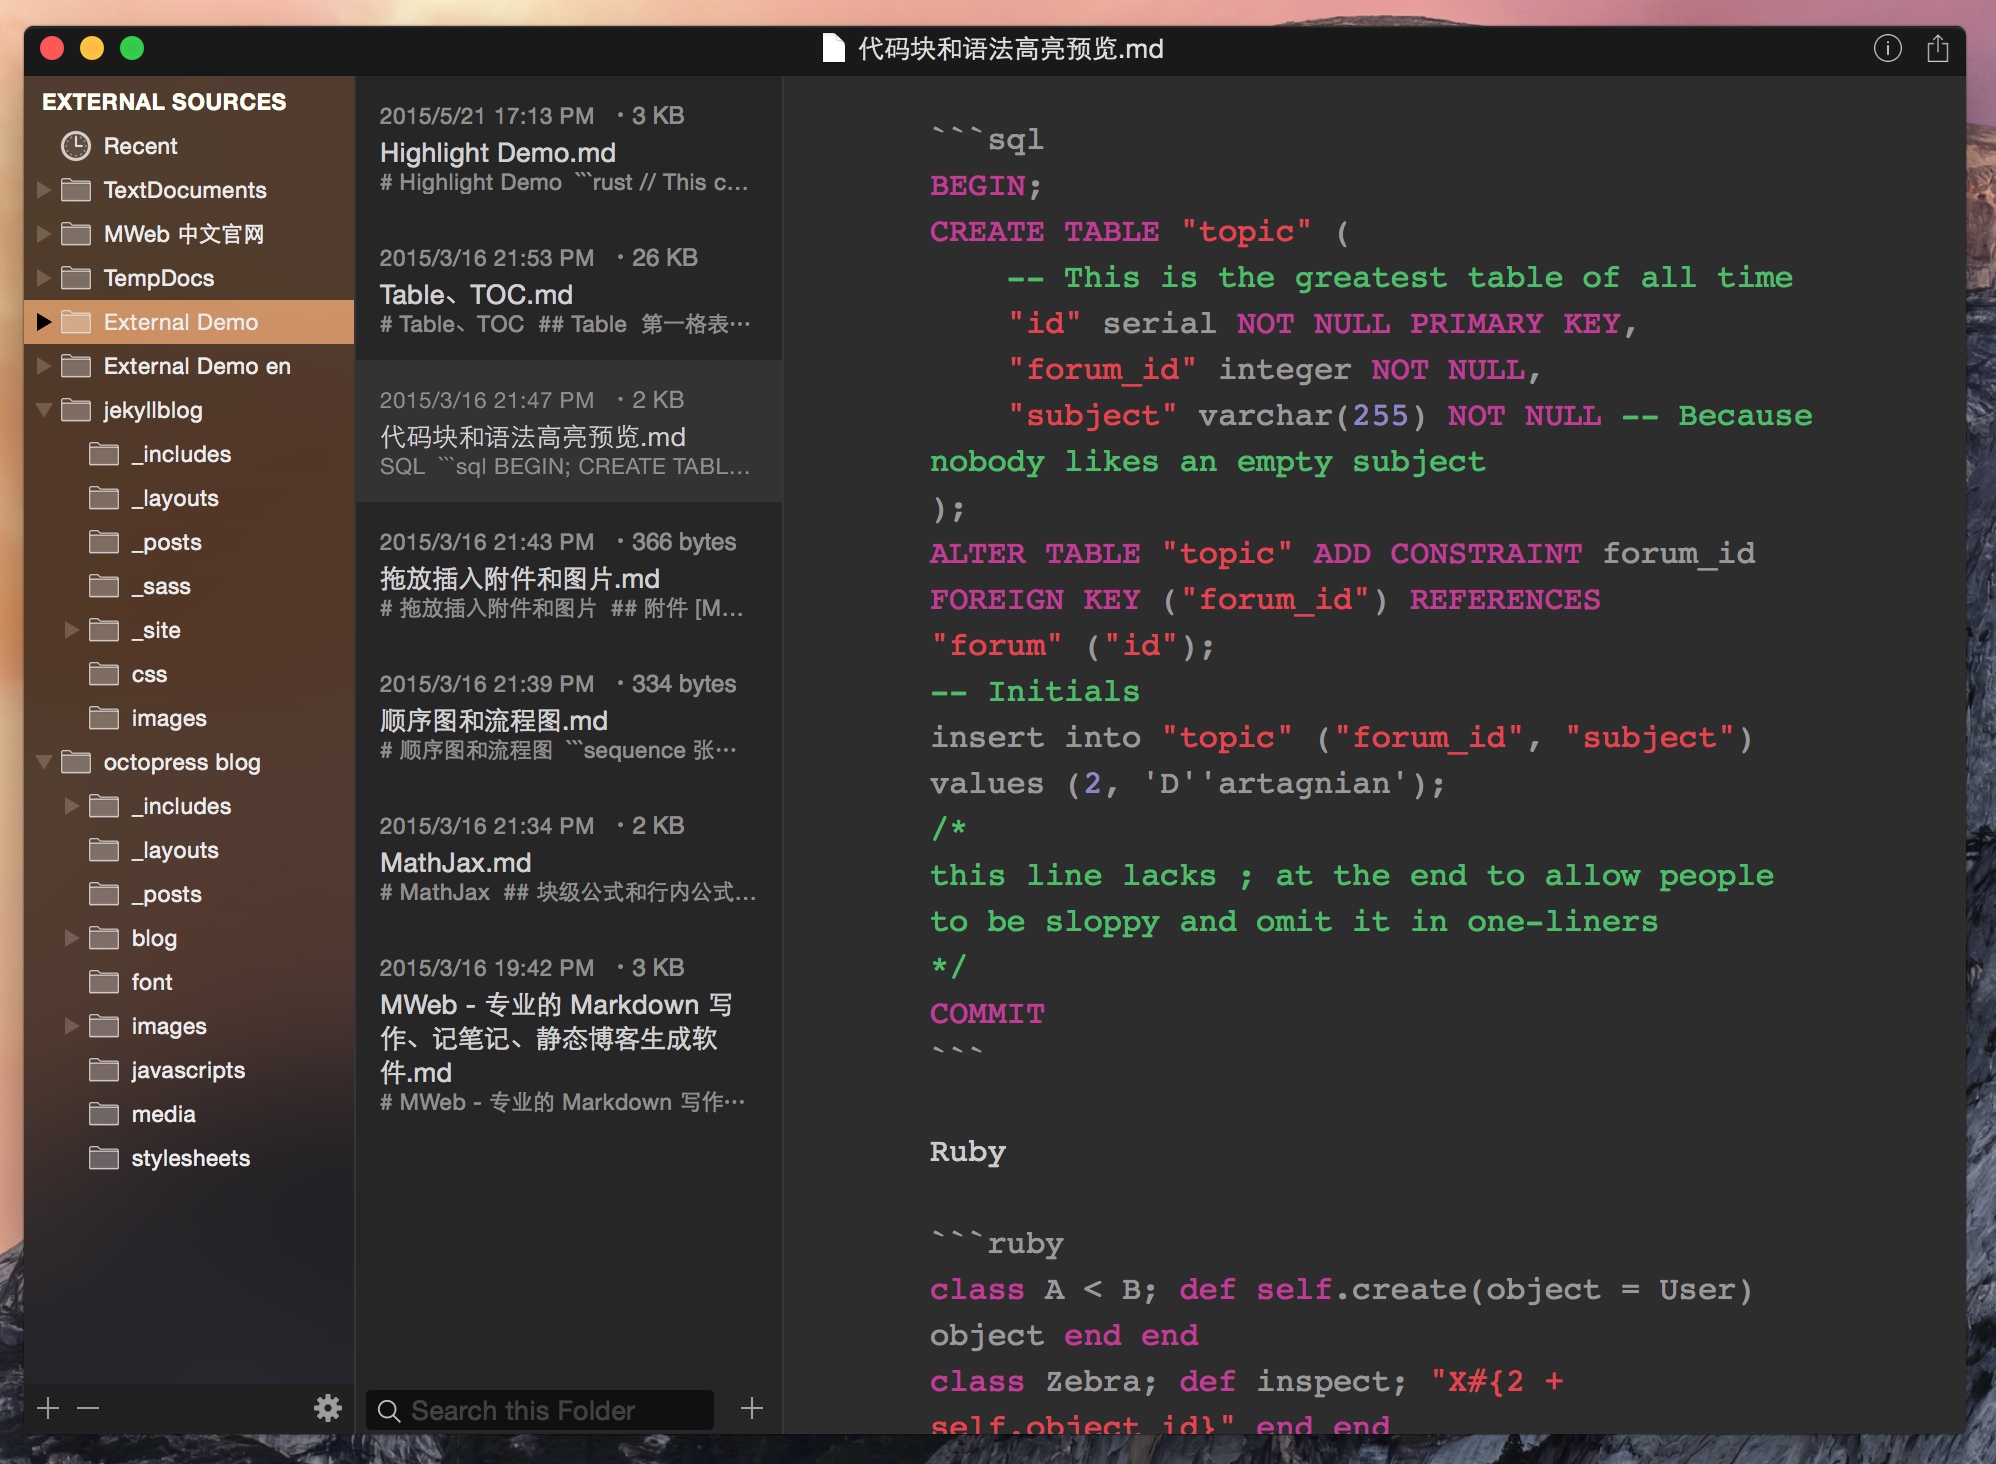The height and width of the screenshot is (1464, 1996).
Task: Expand the TextDocuments folder
Action: tap(44, 190)
